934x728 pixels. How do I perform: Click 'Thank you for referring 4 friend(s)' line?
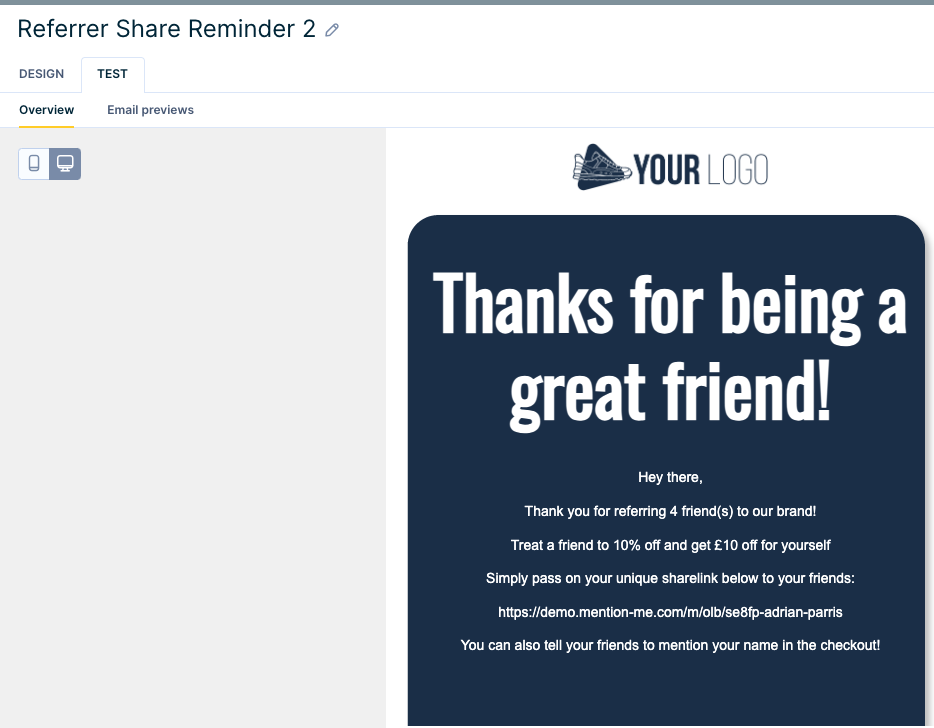coord(670,511)
